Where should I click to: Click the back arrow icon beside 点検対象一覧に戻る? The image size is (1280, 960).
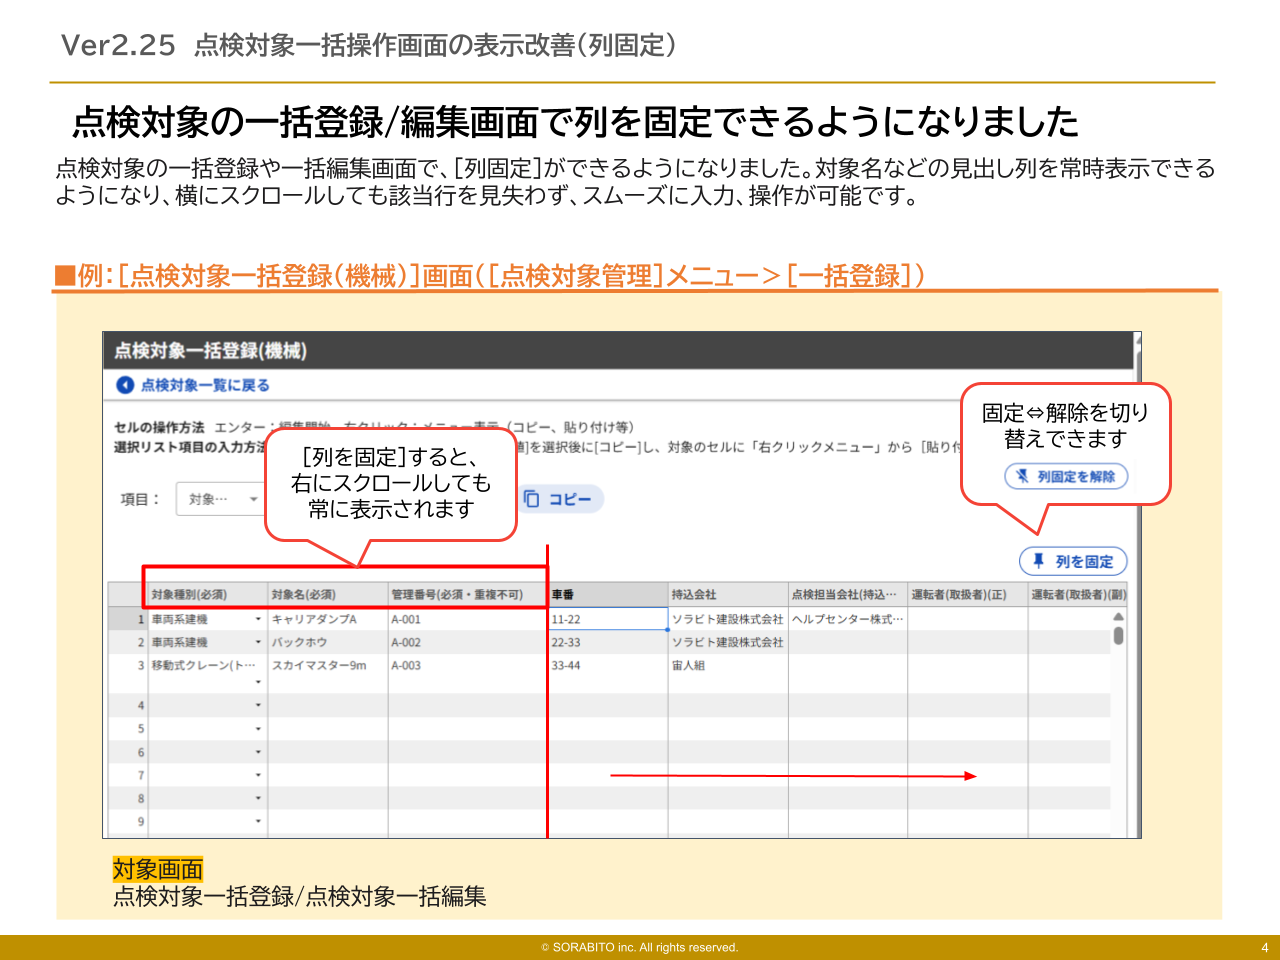point(125,385)
